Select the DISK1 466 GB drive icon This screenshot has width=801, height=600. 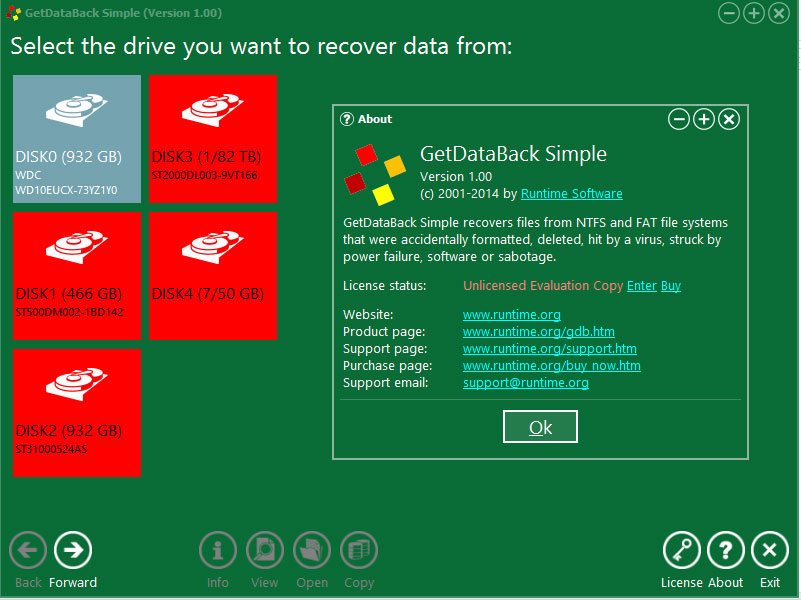click(76, 275)
